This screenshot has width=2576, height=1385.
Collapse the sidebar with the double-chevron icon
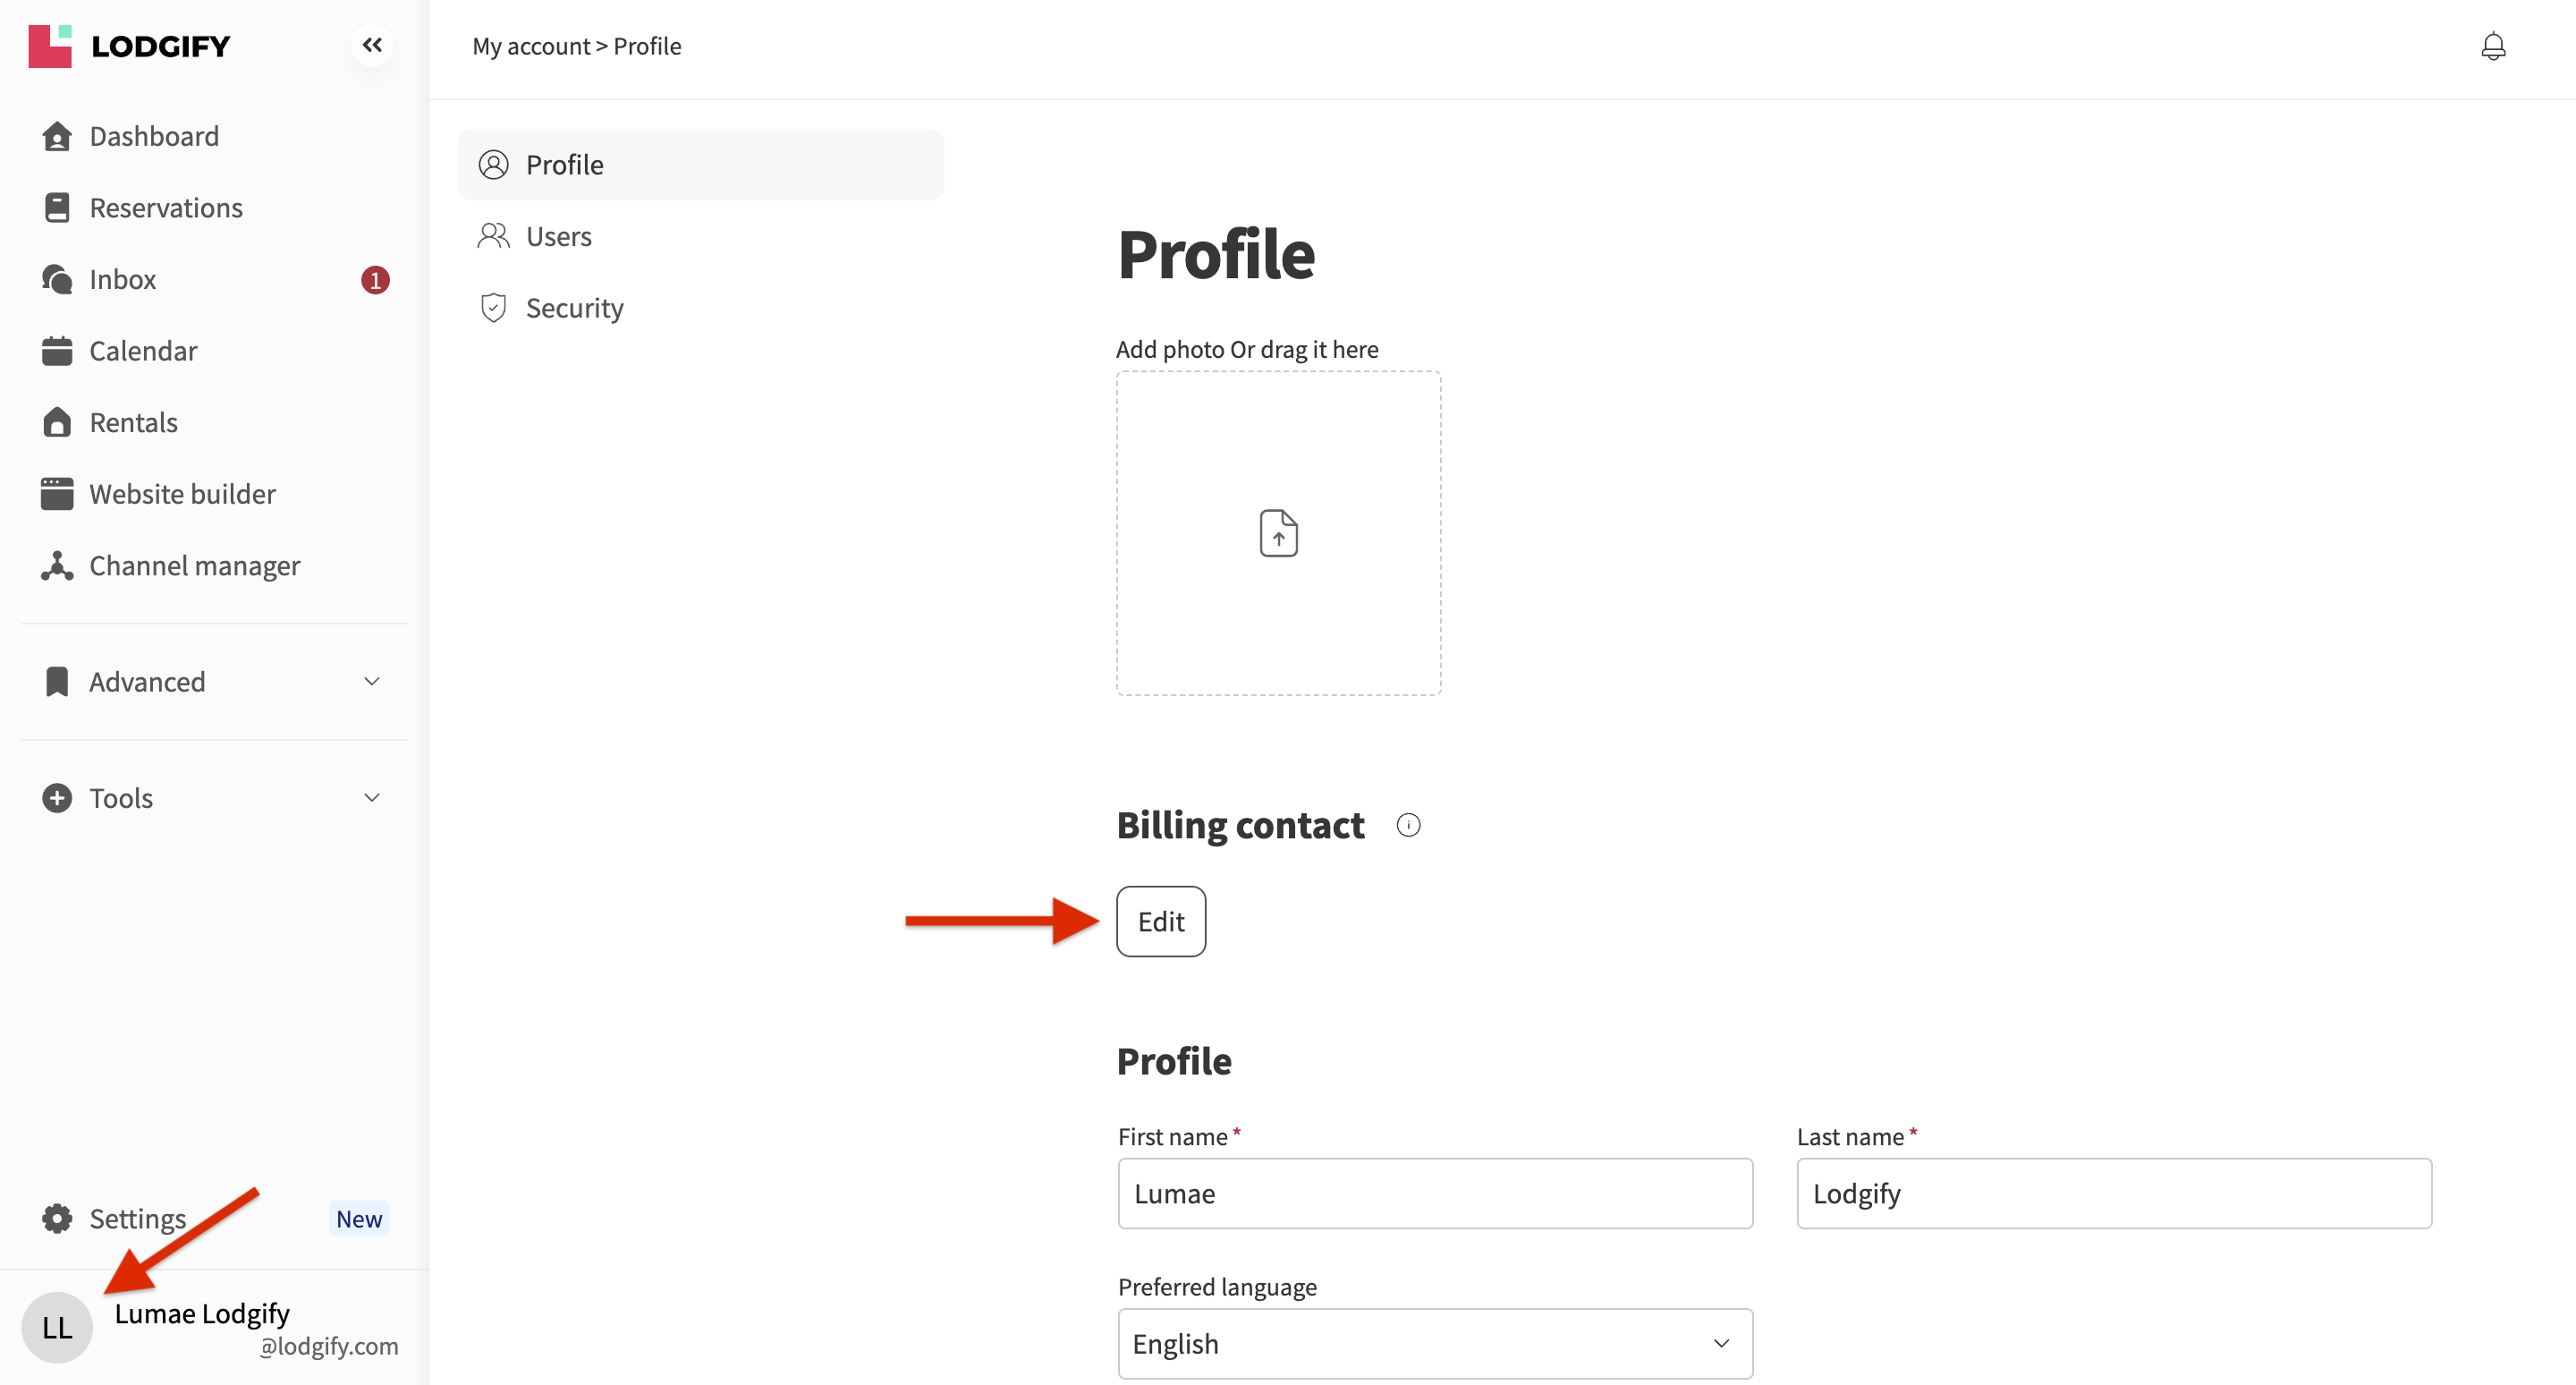[372, 45]
